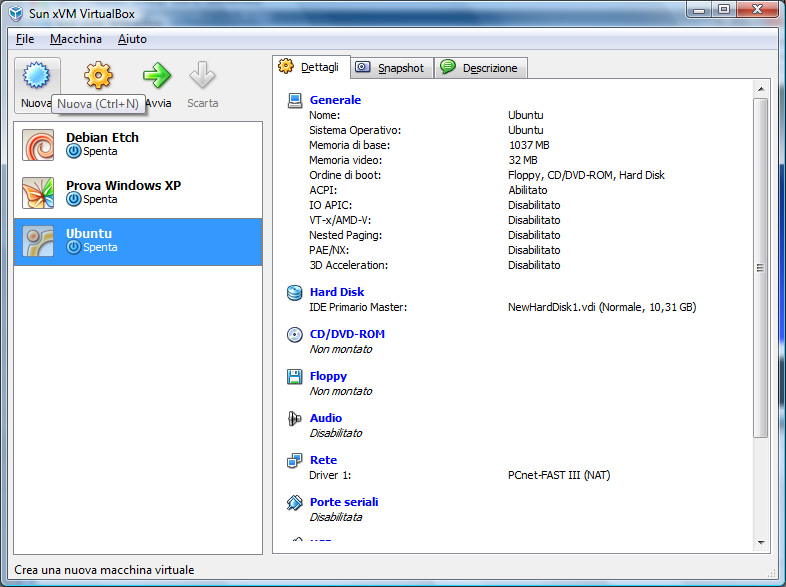This screenshot has height=587, width=786.
Task: Click the Ubuntu OS icon in the list
Action: [38, 241]
